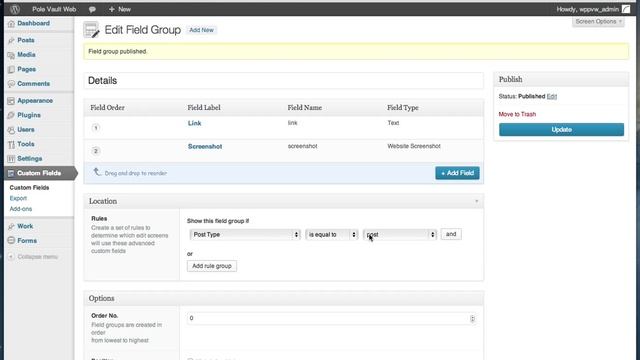Click the Custom Fields icon in sidebar

pyautogui.click(x=11, y=173)
